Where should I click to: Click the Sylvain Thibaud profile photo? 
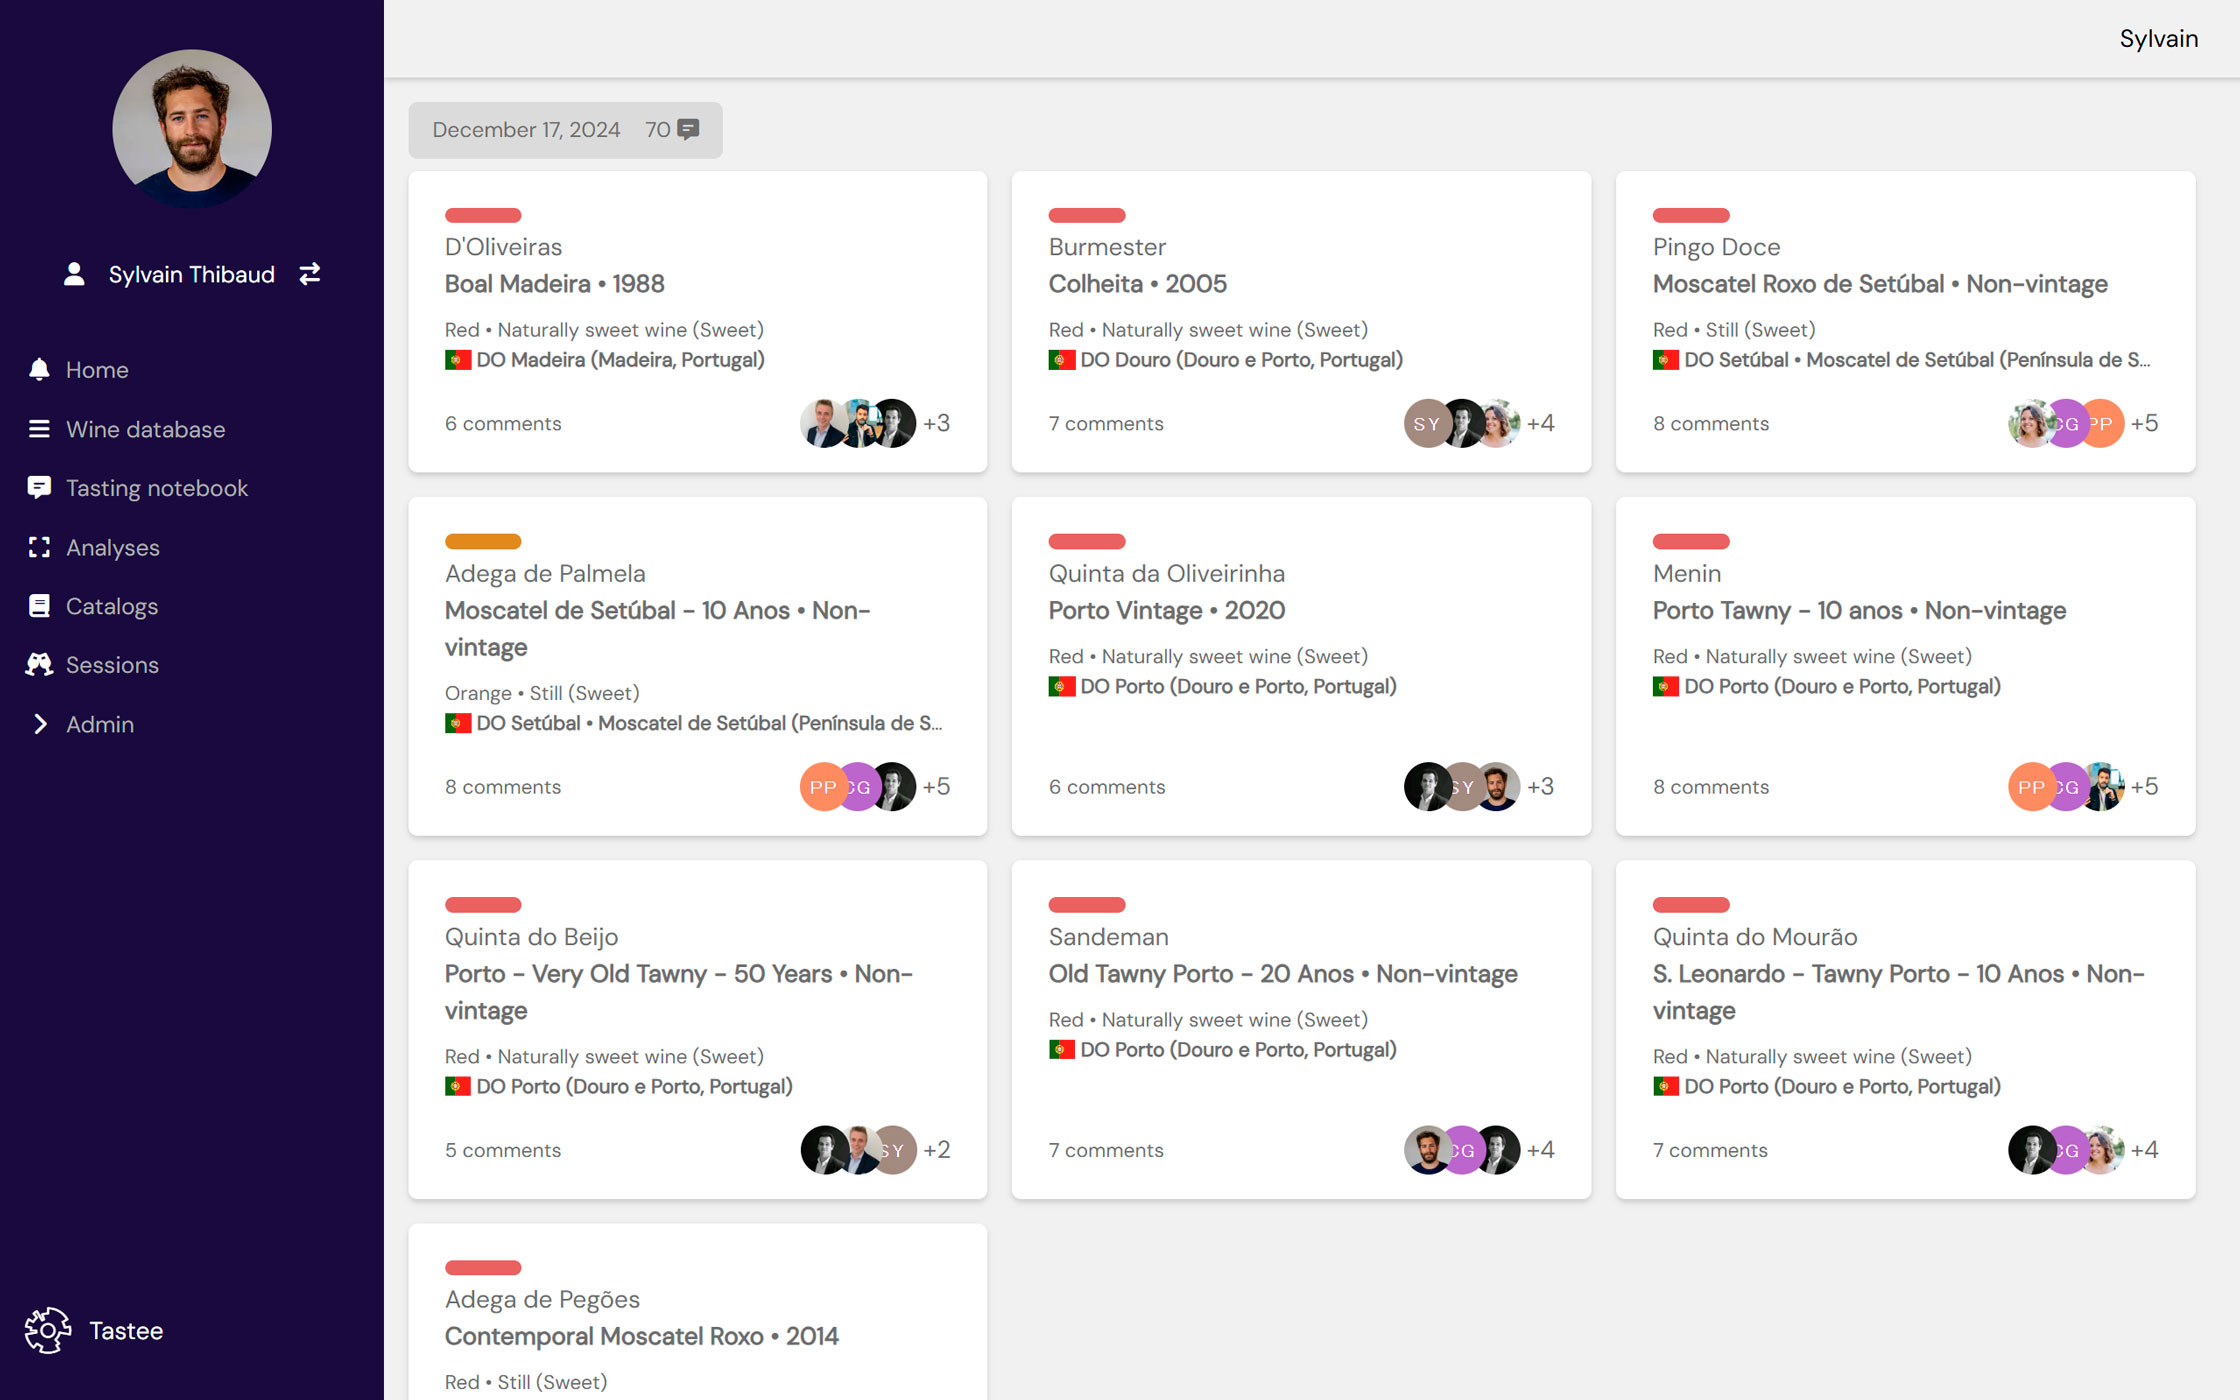(192, 129)
